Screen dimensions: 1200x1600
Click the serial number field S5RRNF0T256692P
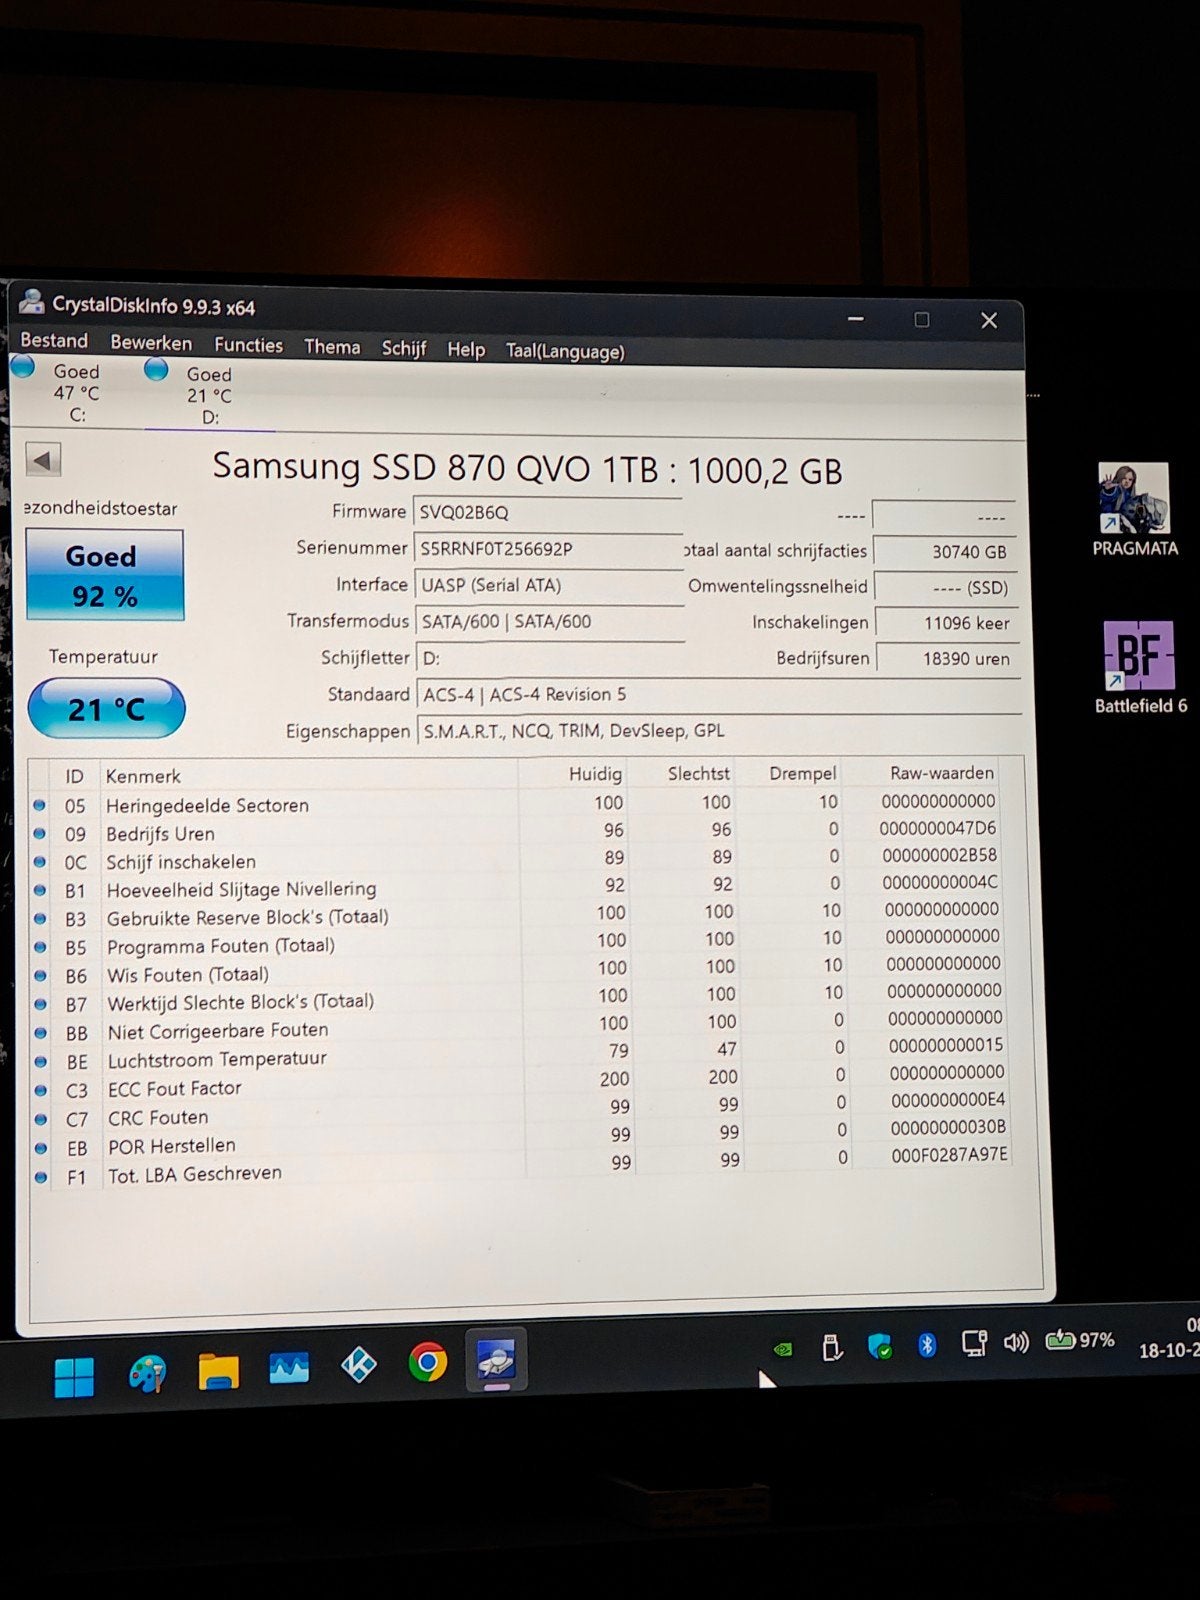[548, 548]
